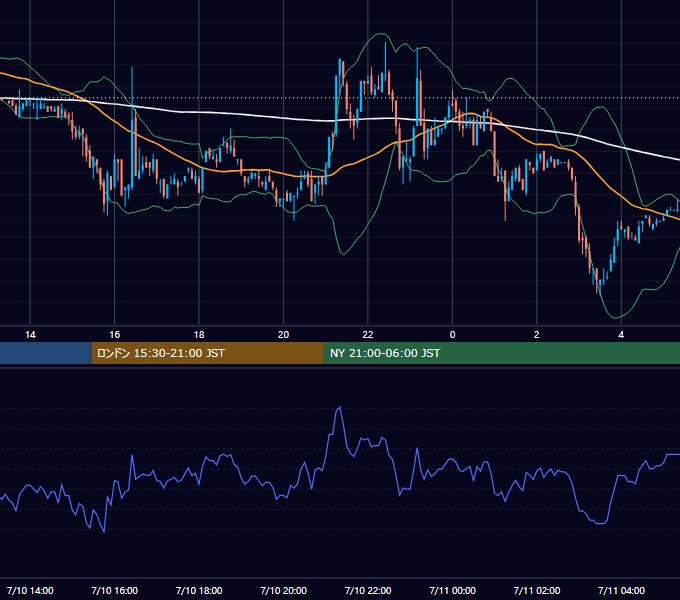The image size is (680, 600).
Task: Click the tall wick candle after 16:00
Action: (132, 128)
